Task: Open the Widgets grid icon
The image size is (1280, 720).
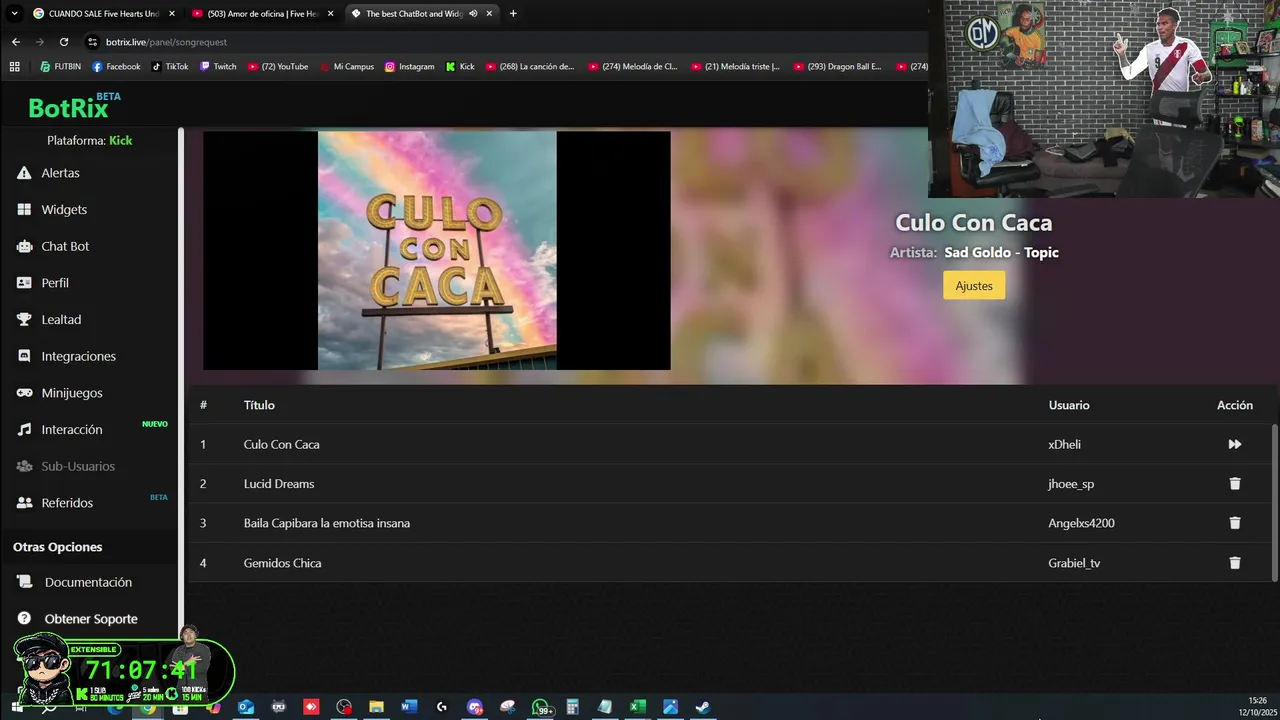Action: pyautogui.click(x=24, y=210)
